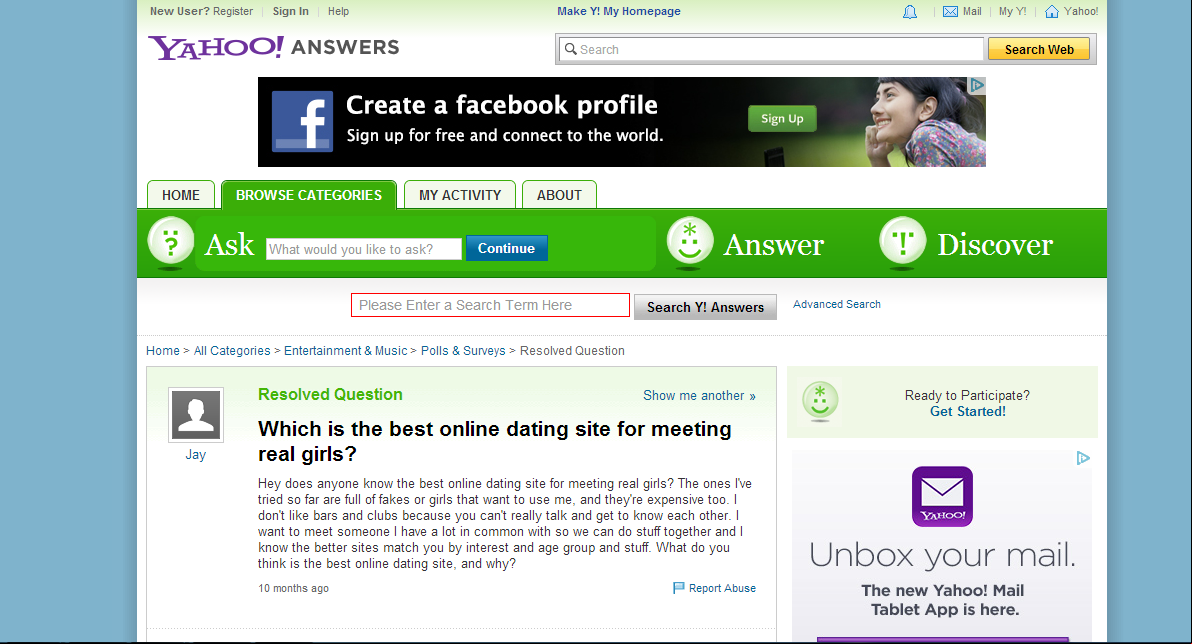Click the AdChoices icon on Yahoo Mail ad
Viewport: 1192px width, 644px height.
[1083, 458]
